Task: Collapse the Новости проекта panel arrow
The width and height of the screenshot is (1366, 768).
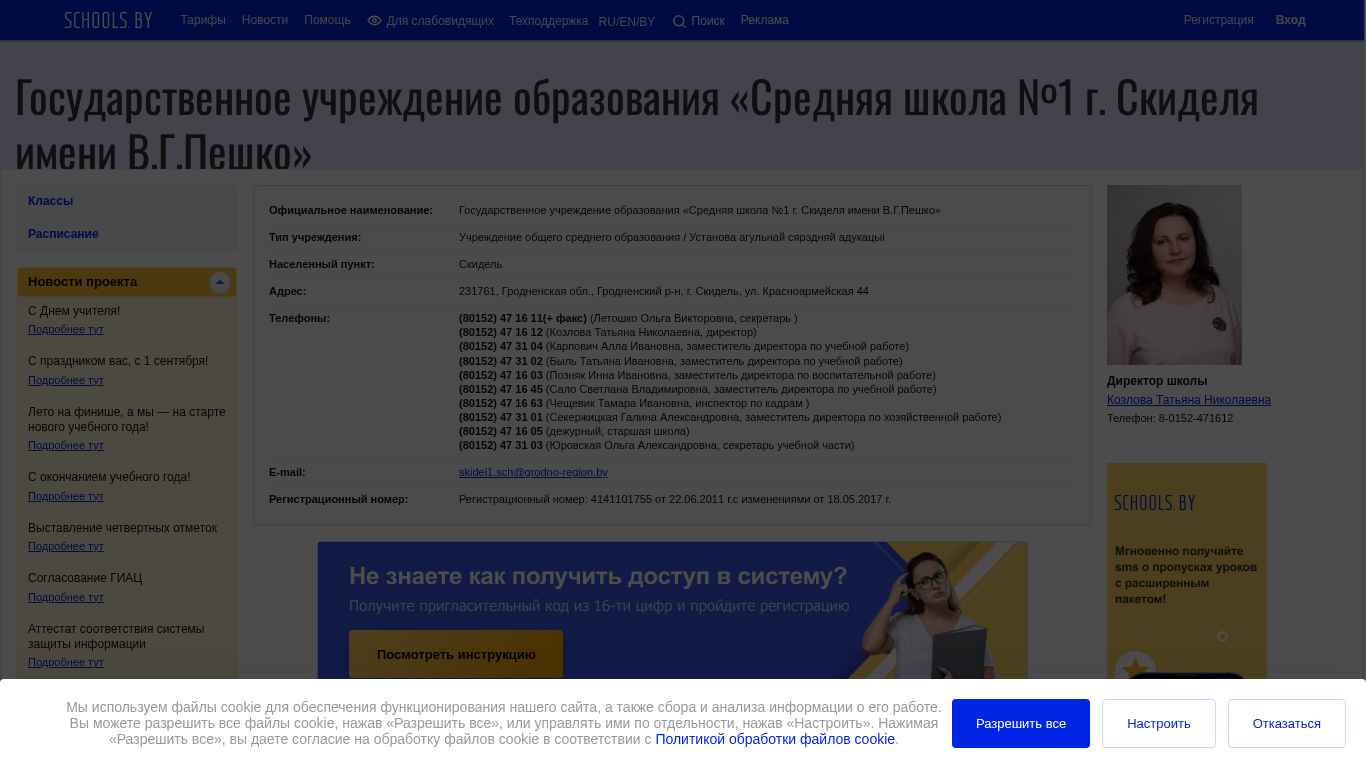Action: tap(220, 283)
